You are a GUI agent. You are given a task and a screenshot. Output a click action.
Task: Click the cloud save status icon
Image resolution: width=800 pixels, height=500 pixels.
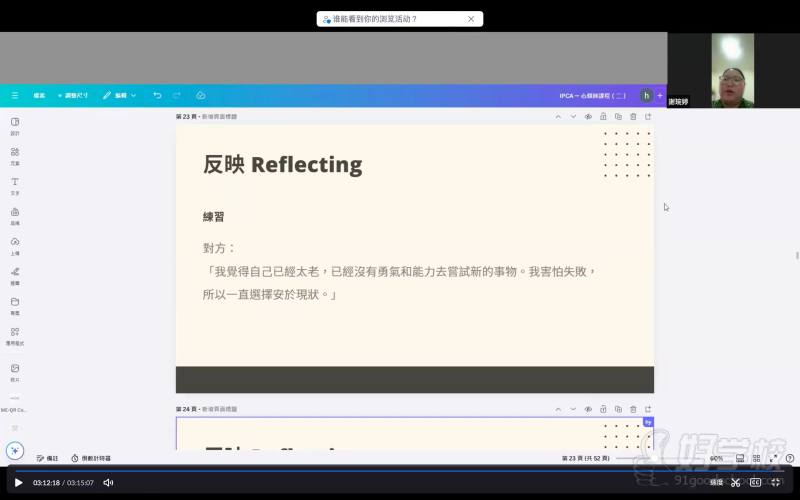[201, 95]
